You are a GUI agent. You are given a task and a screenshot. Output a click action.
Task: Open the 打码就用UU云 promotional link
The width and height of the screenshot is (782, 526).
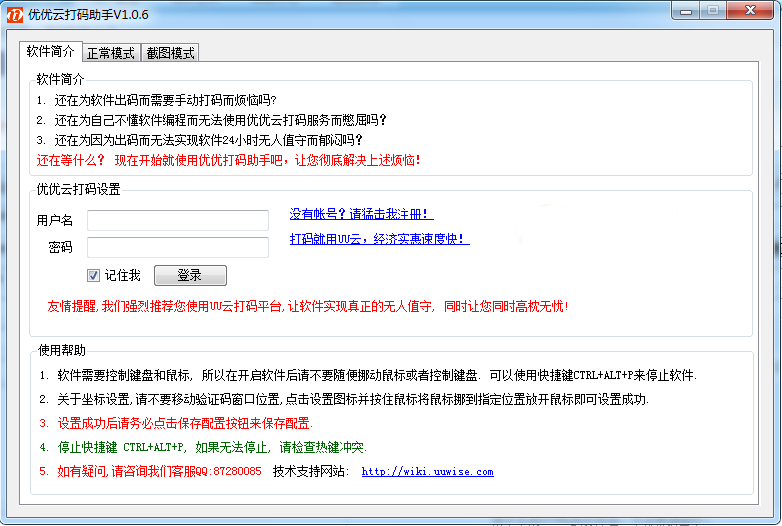[380, 239]
